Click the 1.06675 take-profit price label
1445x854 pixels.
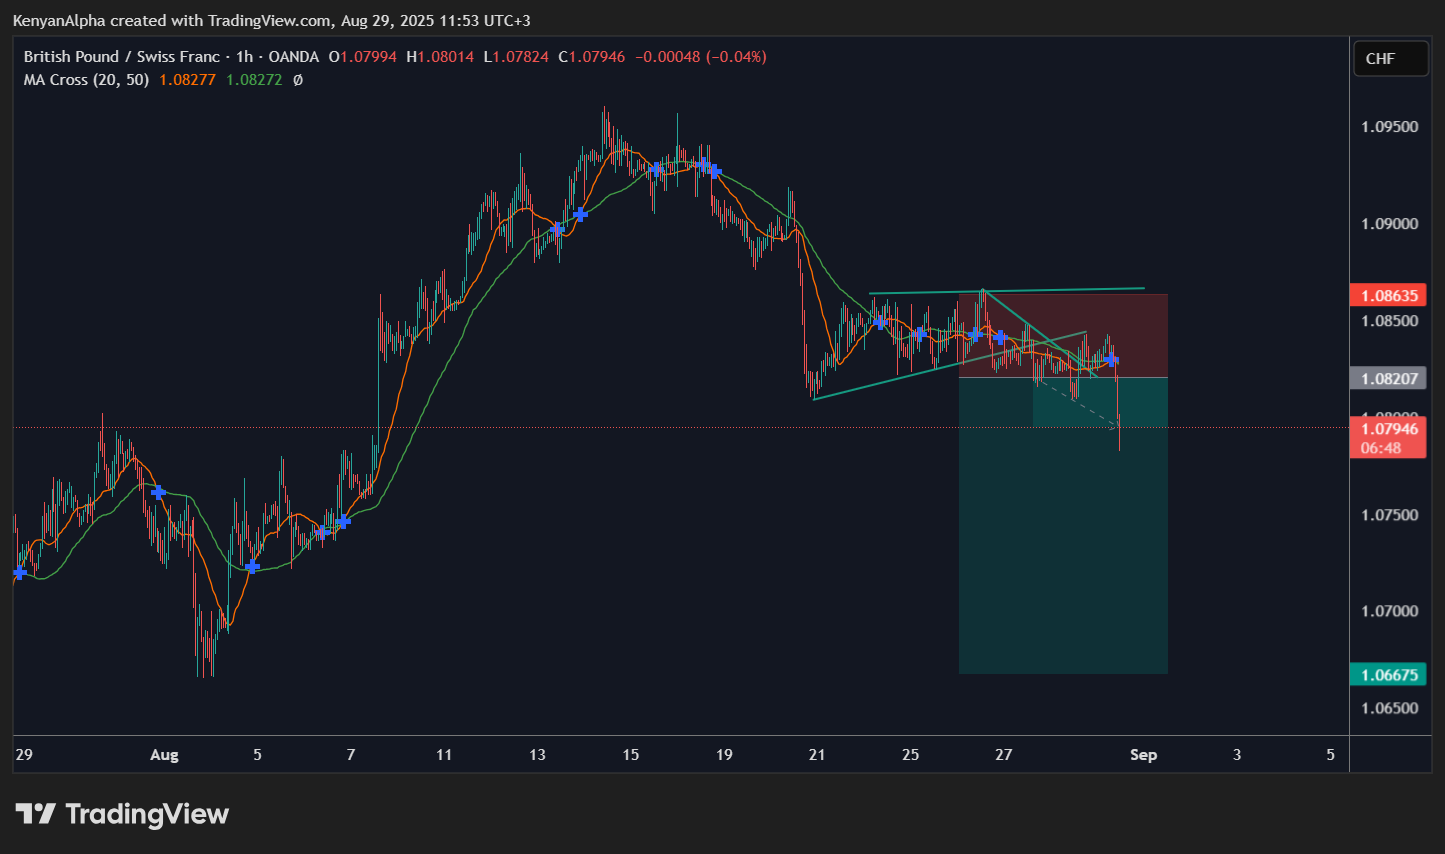click(1387, 675)
